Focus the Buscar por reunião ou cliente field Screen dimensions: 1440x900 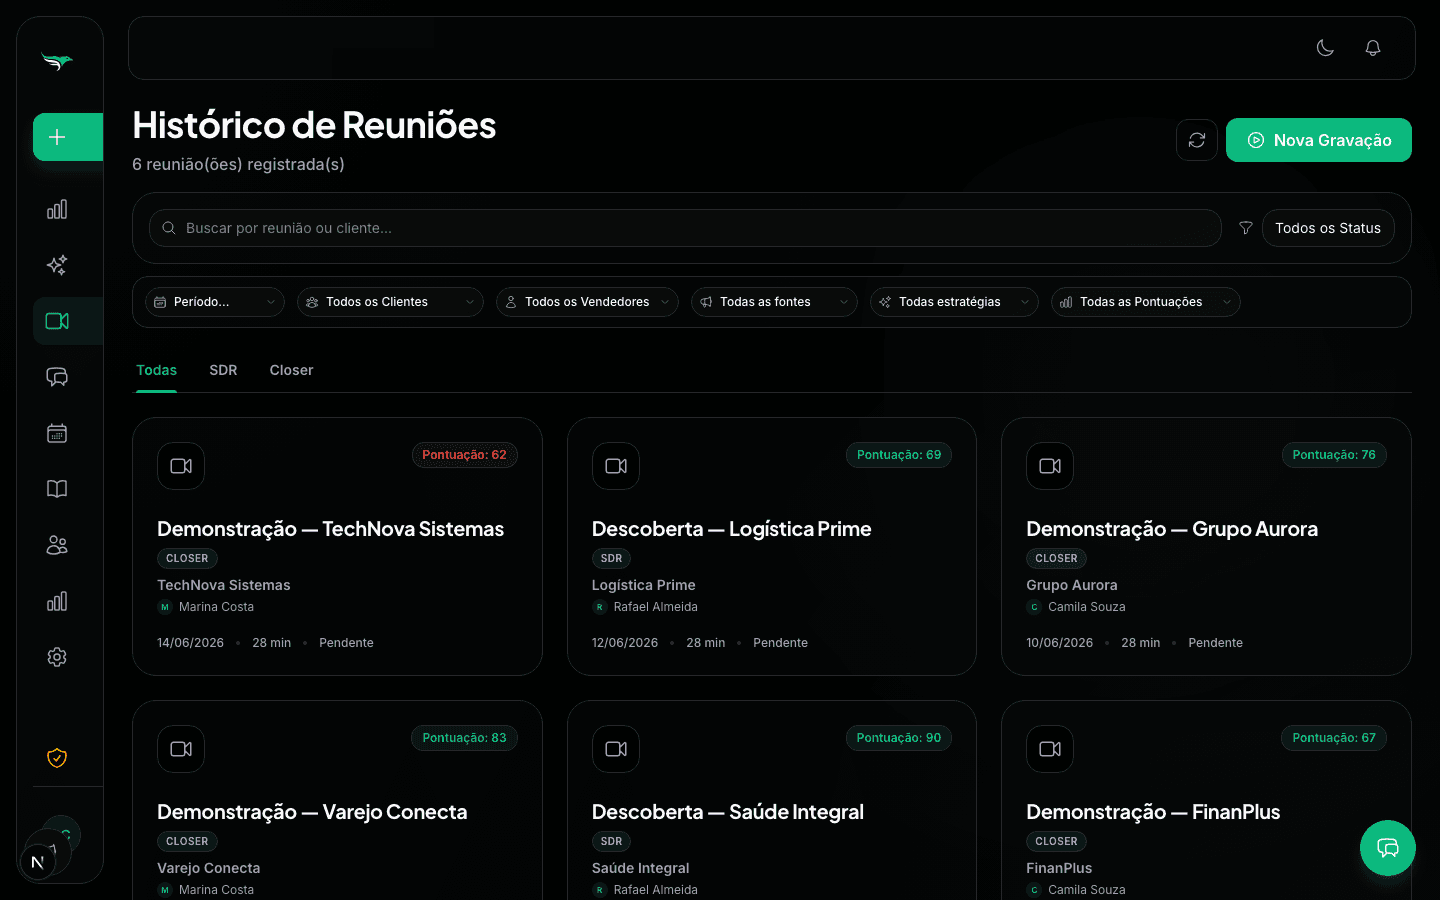tap(685, 228)
